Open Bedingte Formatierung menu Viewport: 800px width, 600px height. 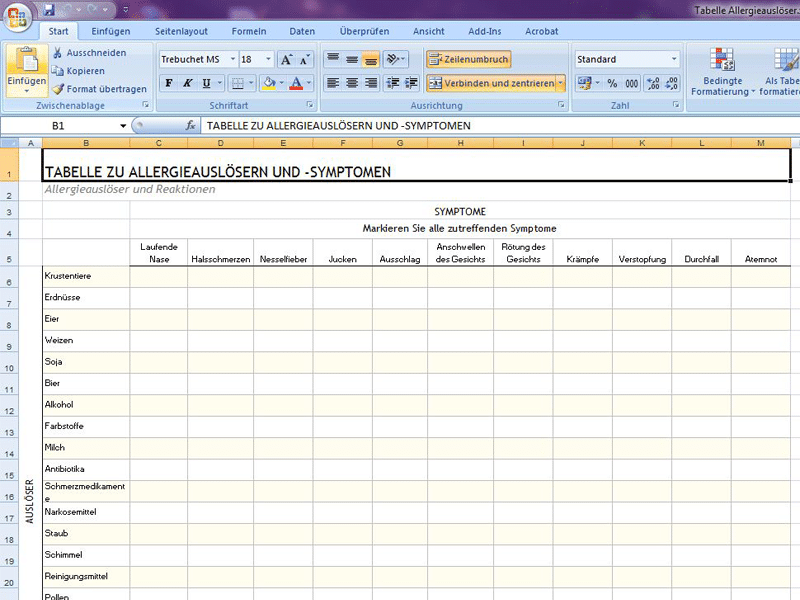click(721, 72)
